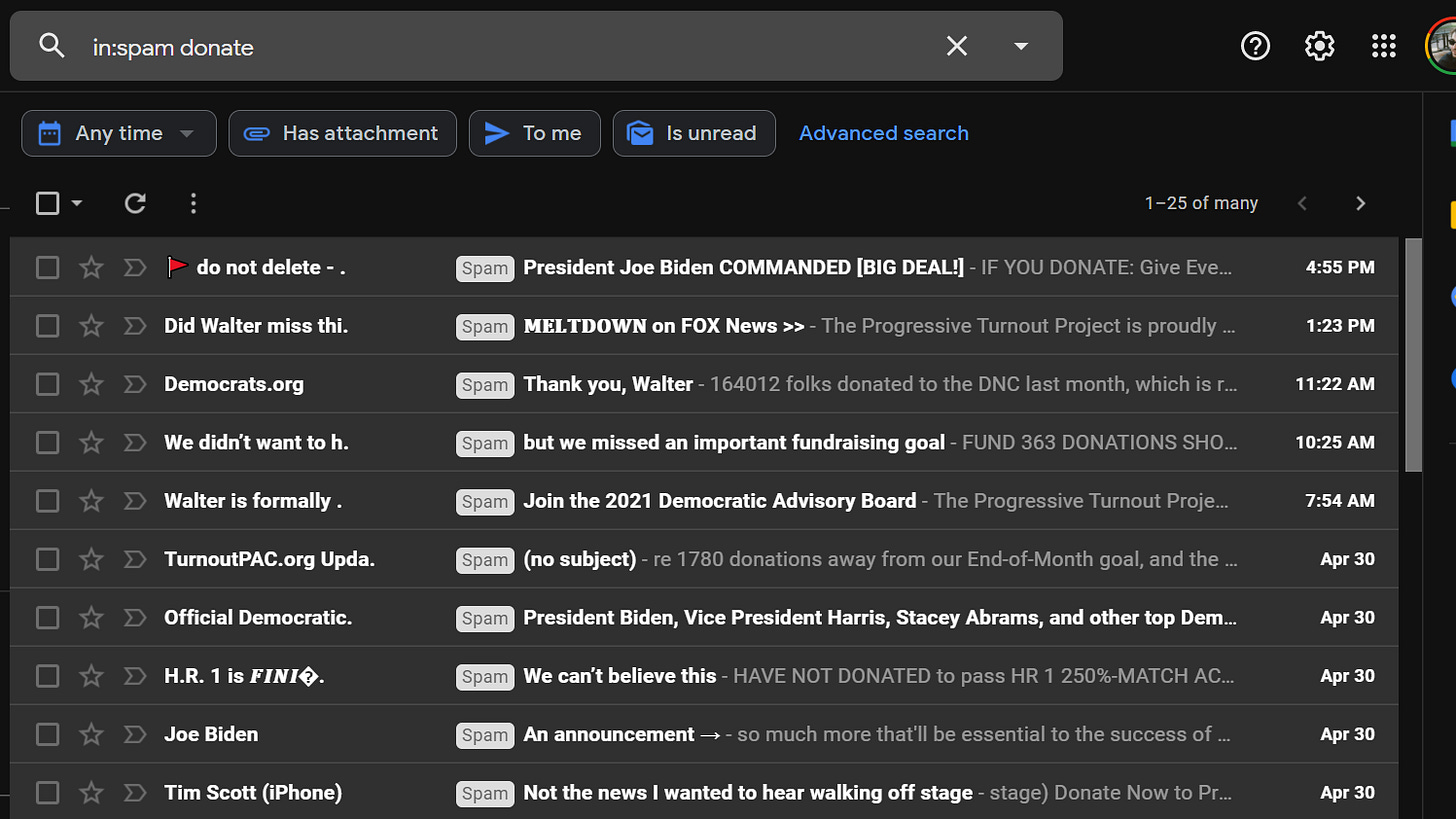Select the 'H.R. 1 is FINI' email checkbox
Viewport: 1456px width, 819px height.
[47, 676]
